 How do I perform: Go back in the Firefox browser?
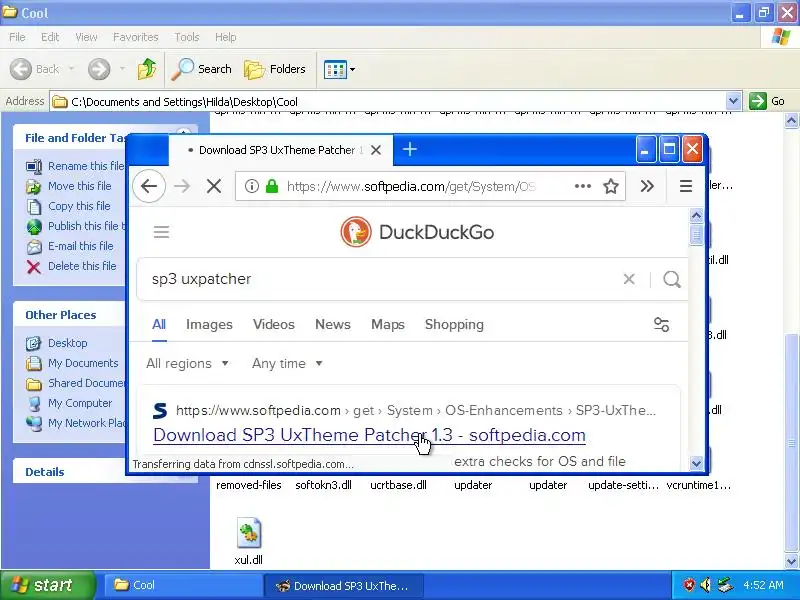149,186
